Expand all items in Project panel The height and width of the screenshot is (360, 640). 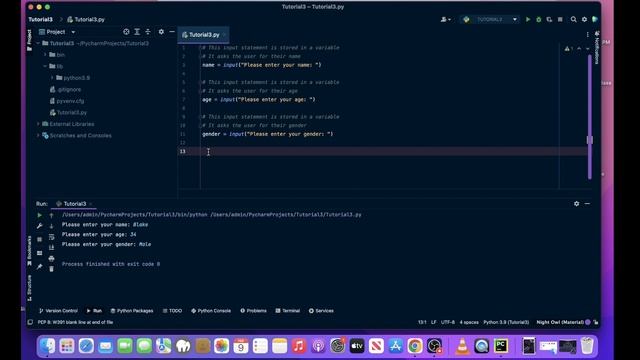point(137,32)
